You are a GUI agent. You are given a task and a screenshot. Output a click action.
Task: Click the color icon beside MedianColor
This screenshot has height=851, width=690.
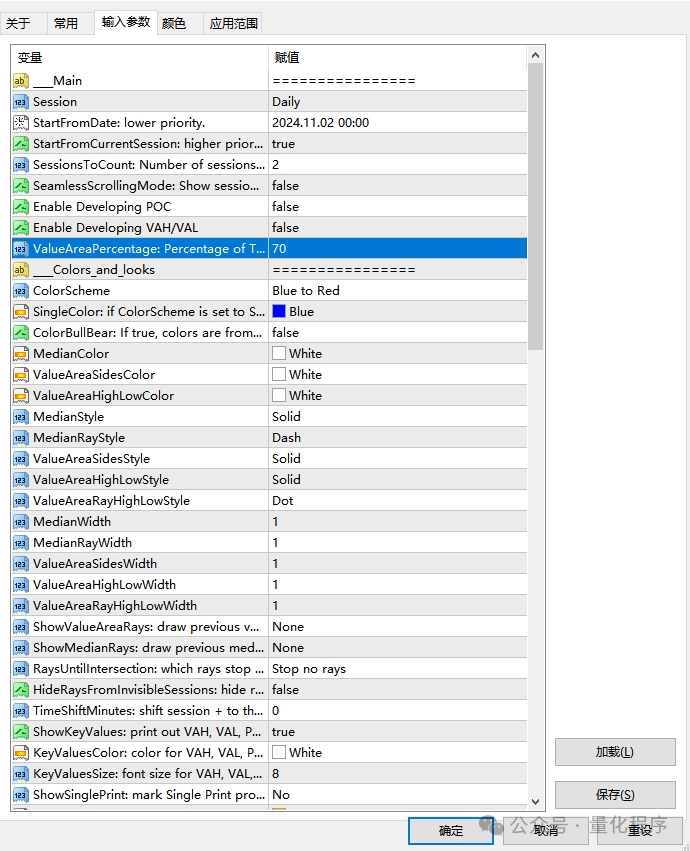coord(21,354)
